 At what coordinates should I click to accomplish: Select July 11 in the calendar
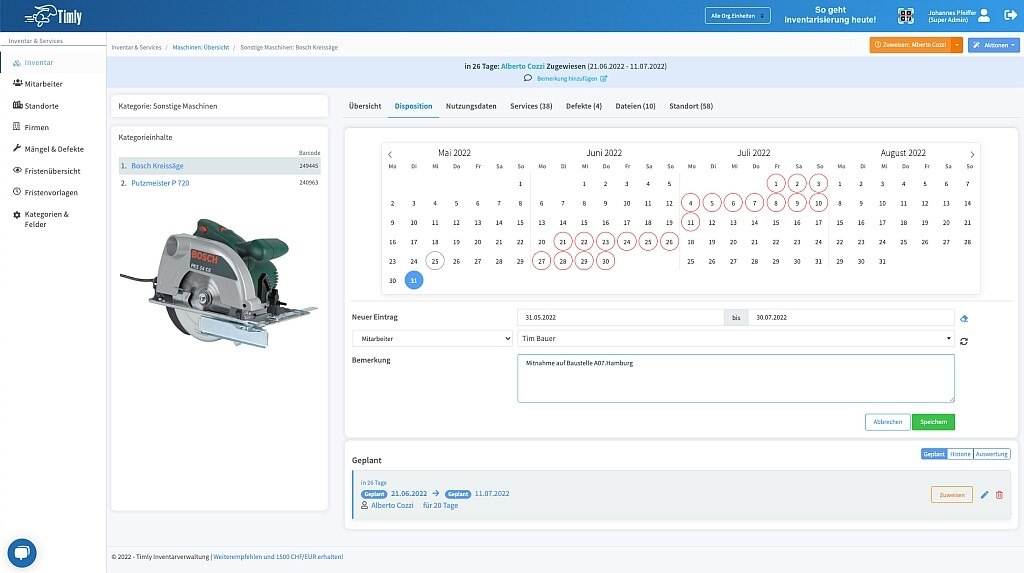click(690, 222)
